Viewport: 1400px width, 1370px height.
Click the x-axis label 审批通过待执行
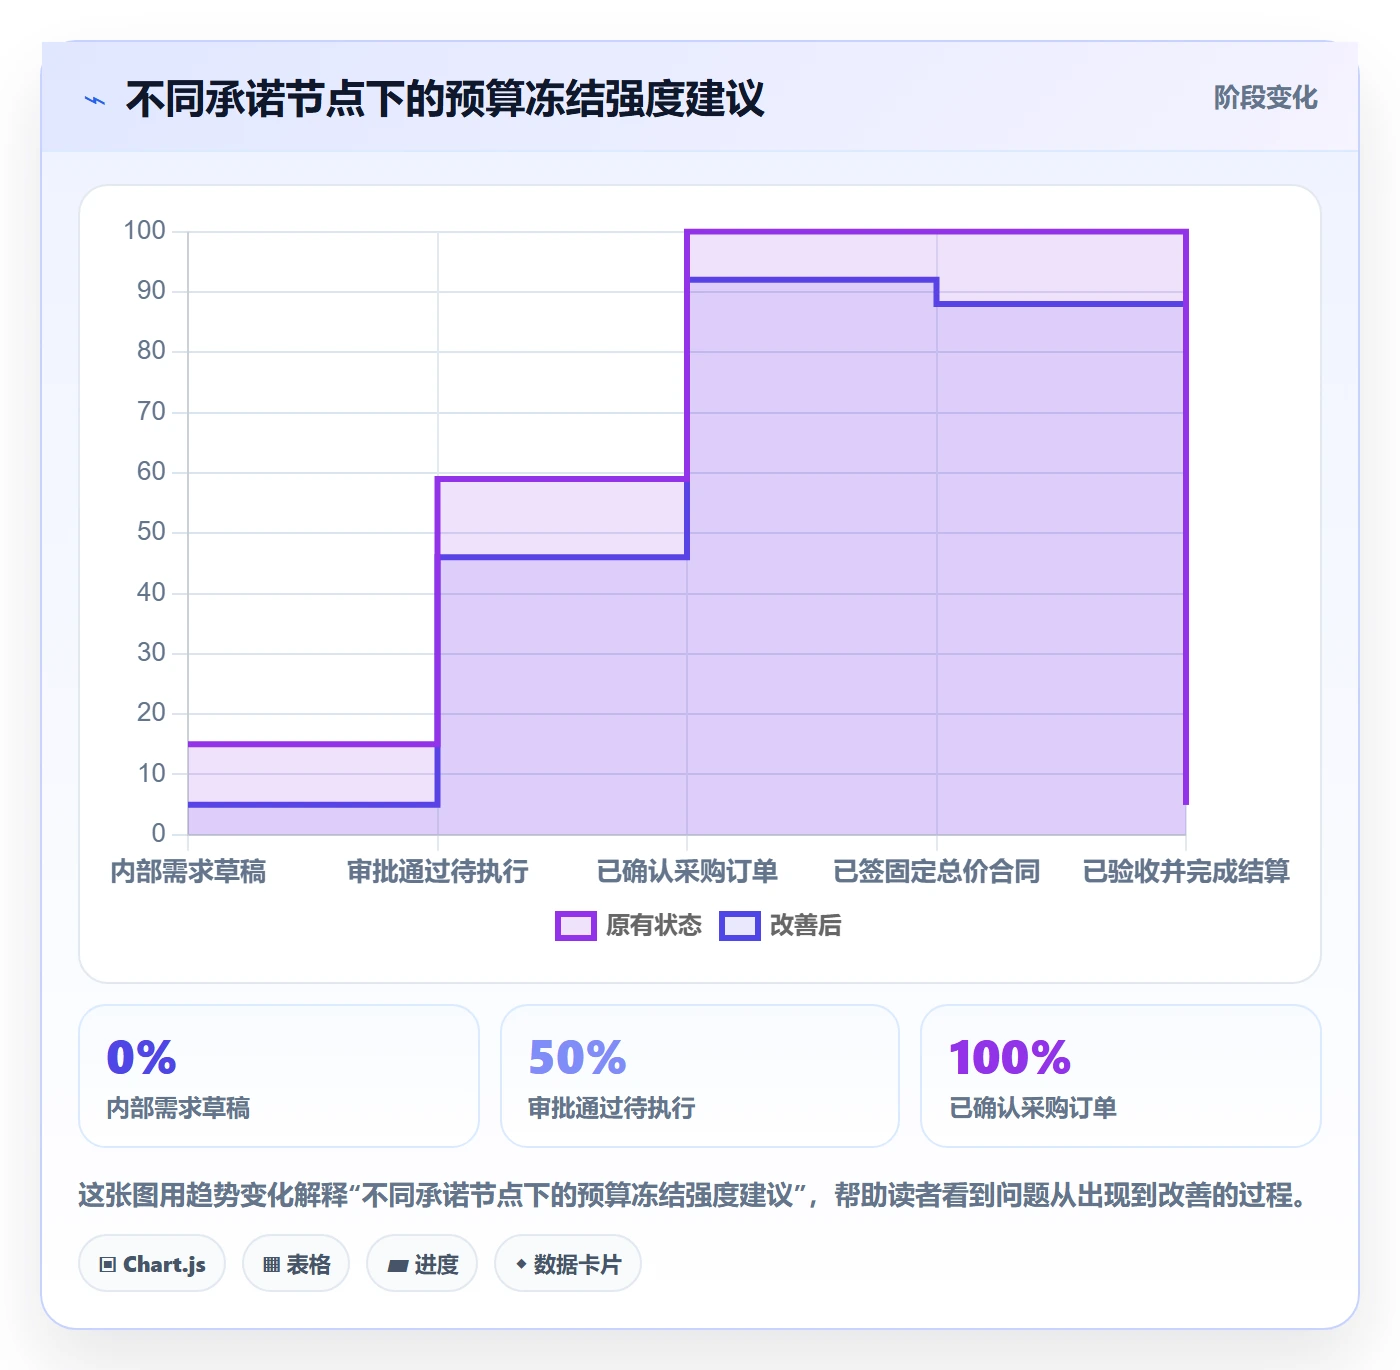438,872
